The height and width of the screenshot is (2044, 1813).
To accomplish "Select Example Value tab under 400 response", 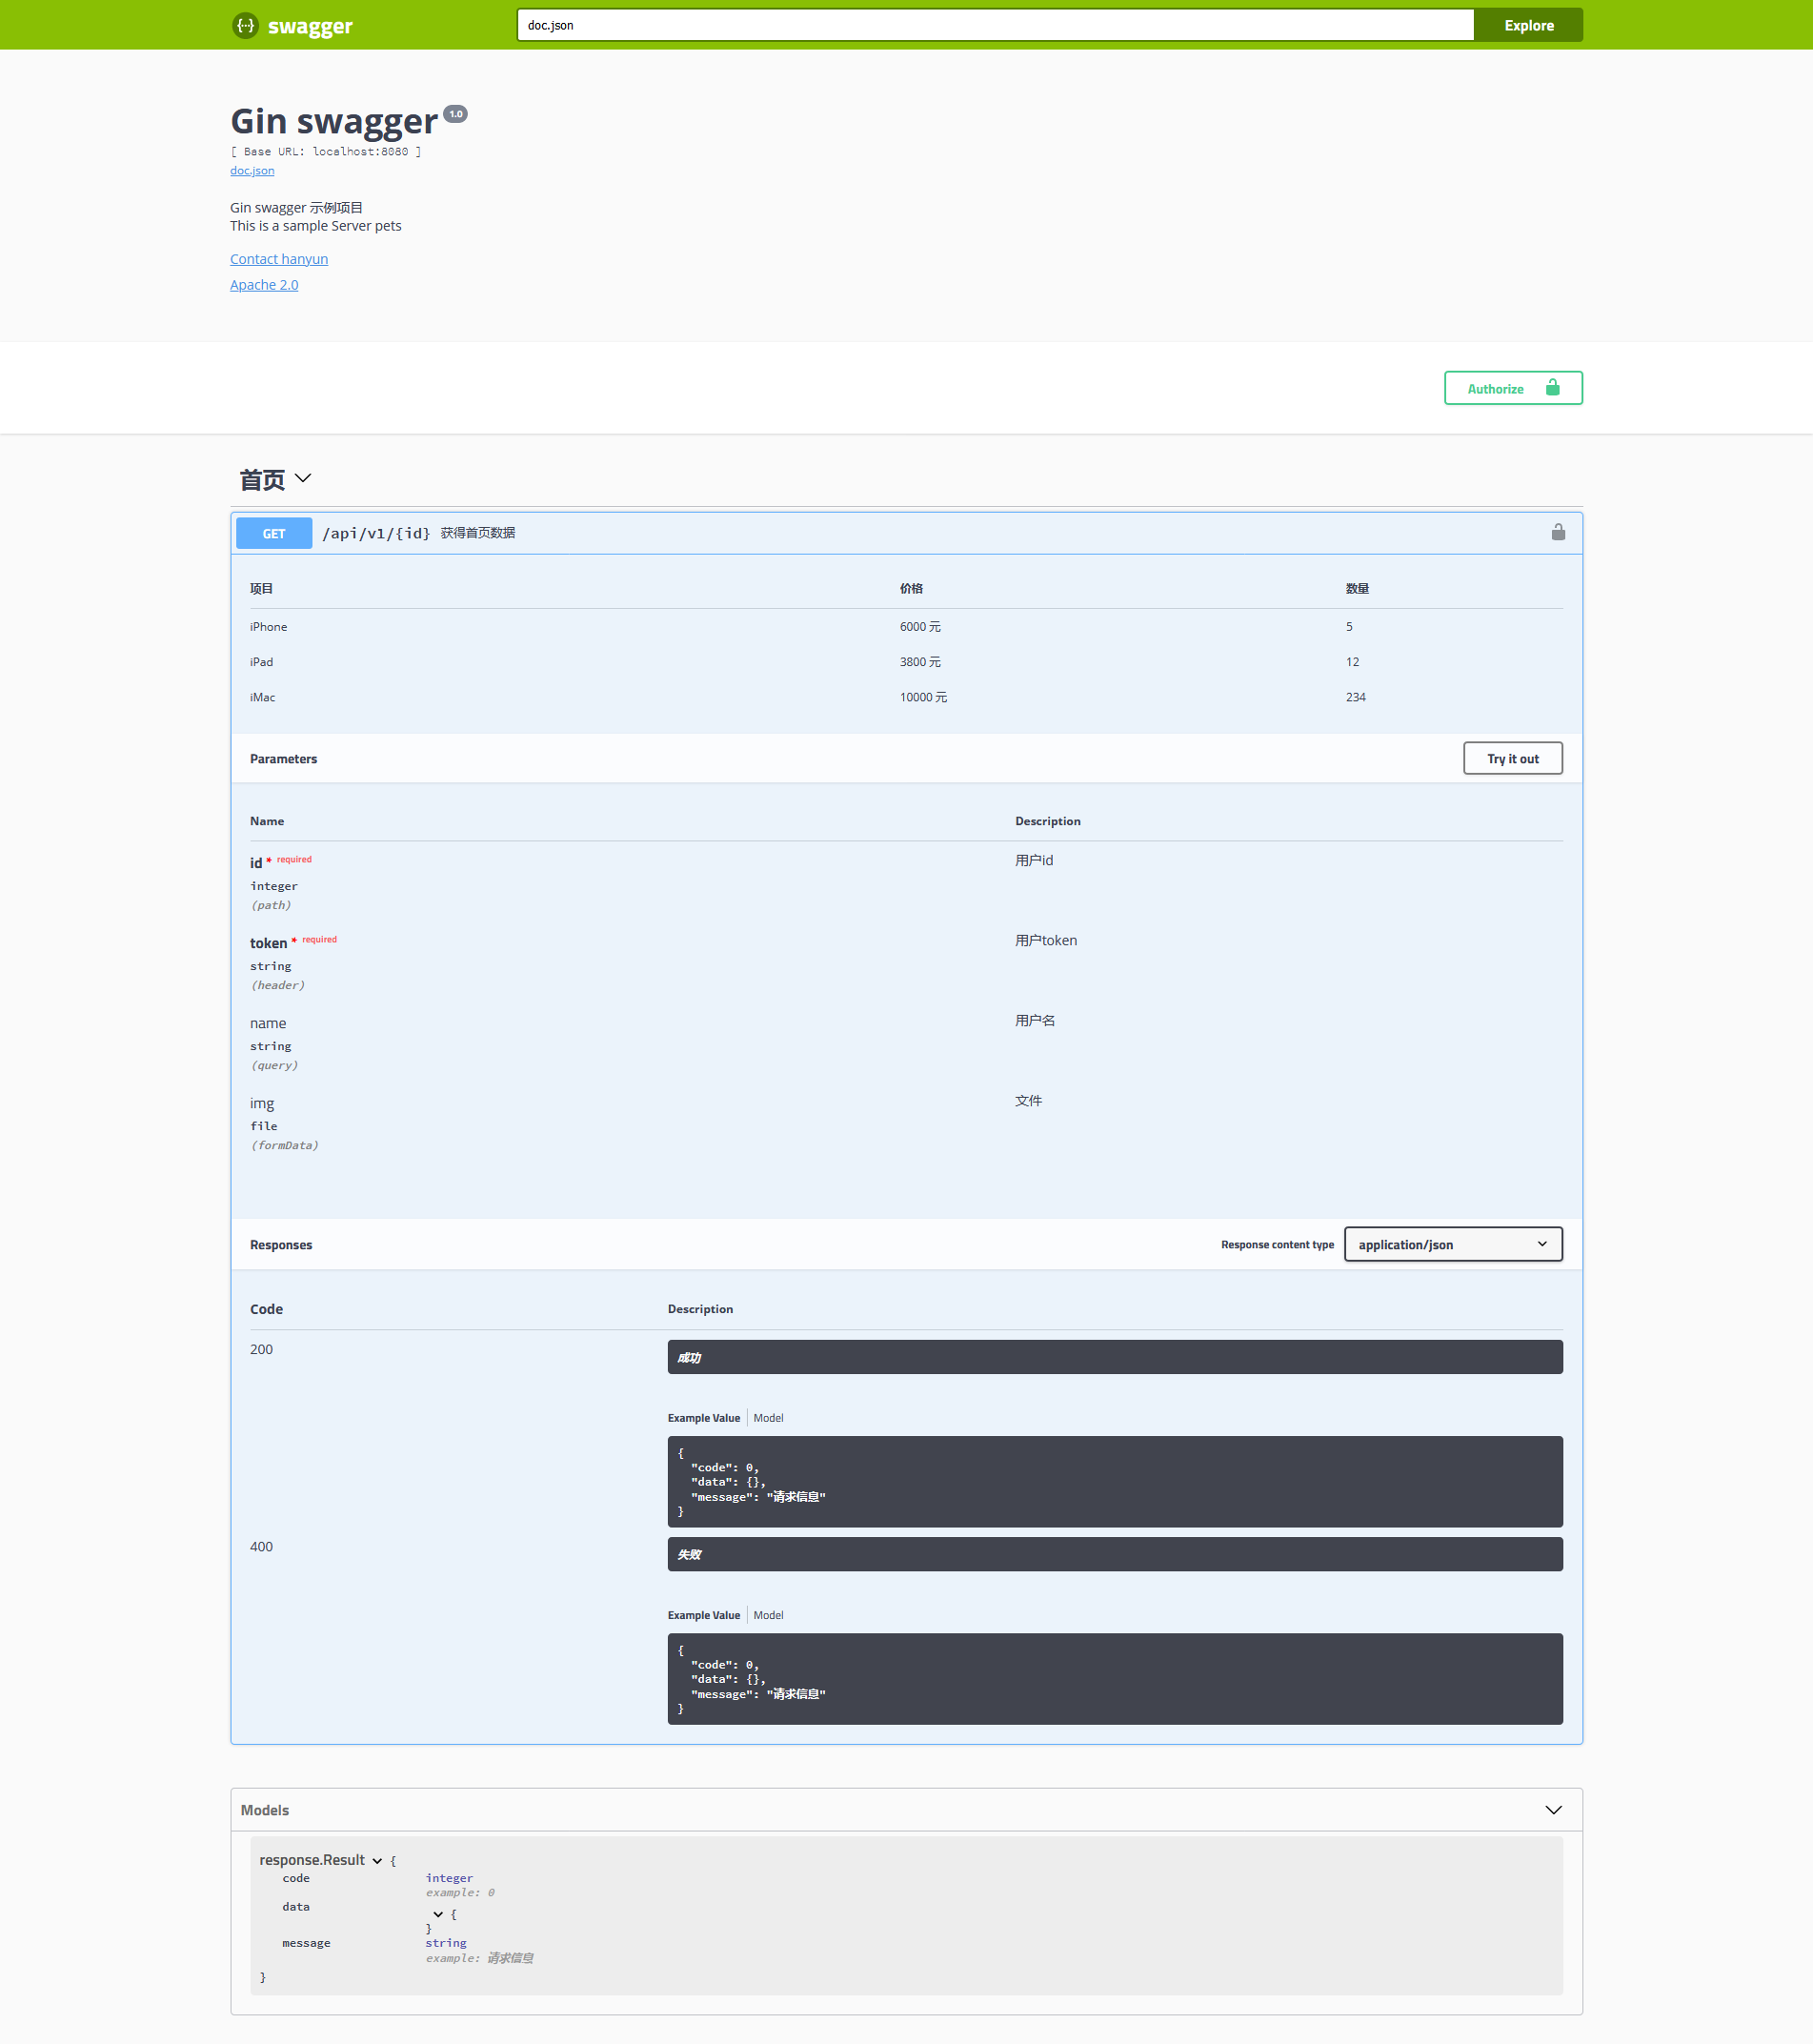I will coord(704,1615).
